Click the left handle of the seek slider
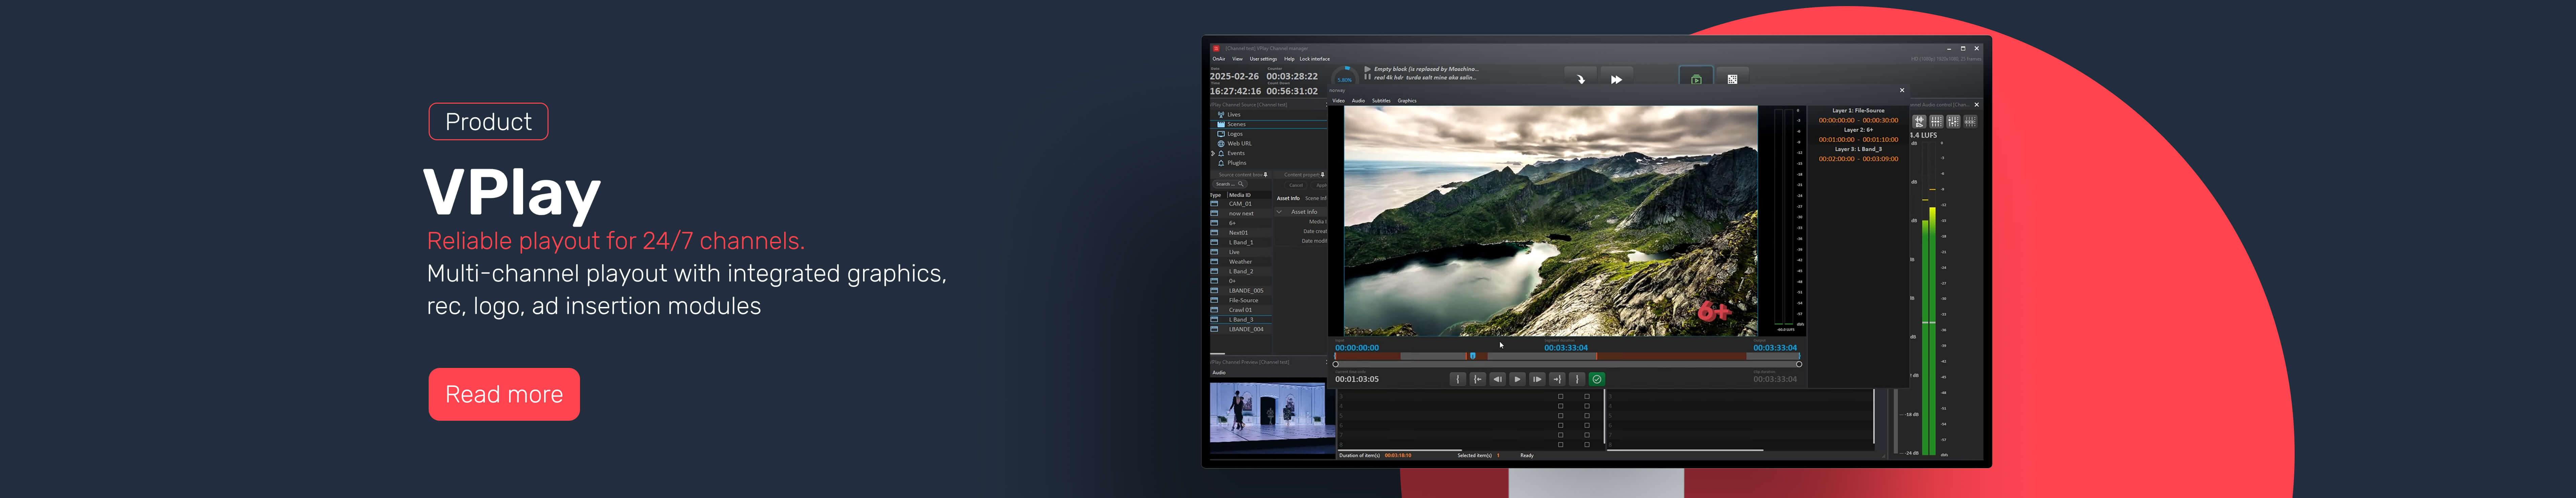This screenshot has height=498, width=2576. pos(1336,364)
